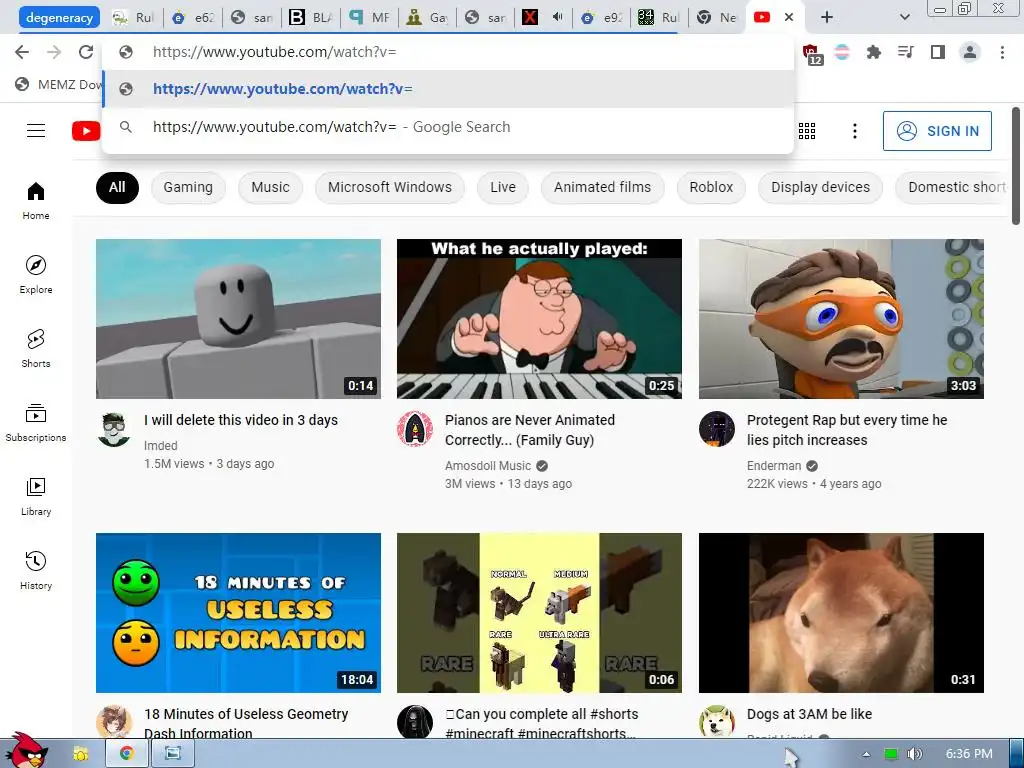This screenshot has height=768, width=1024.
Task: Open the Extensions puzzle piece icon
Action: click(874, 52)
